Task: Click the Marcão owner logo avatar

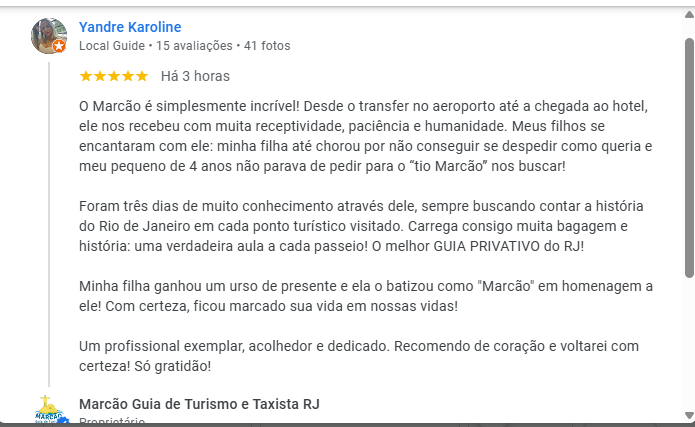Action: point(48,410)
